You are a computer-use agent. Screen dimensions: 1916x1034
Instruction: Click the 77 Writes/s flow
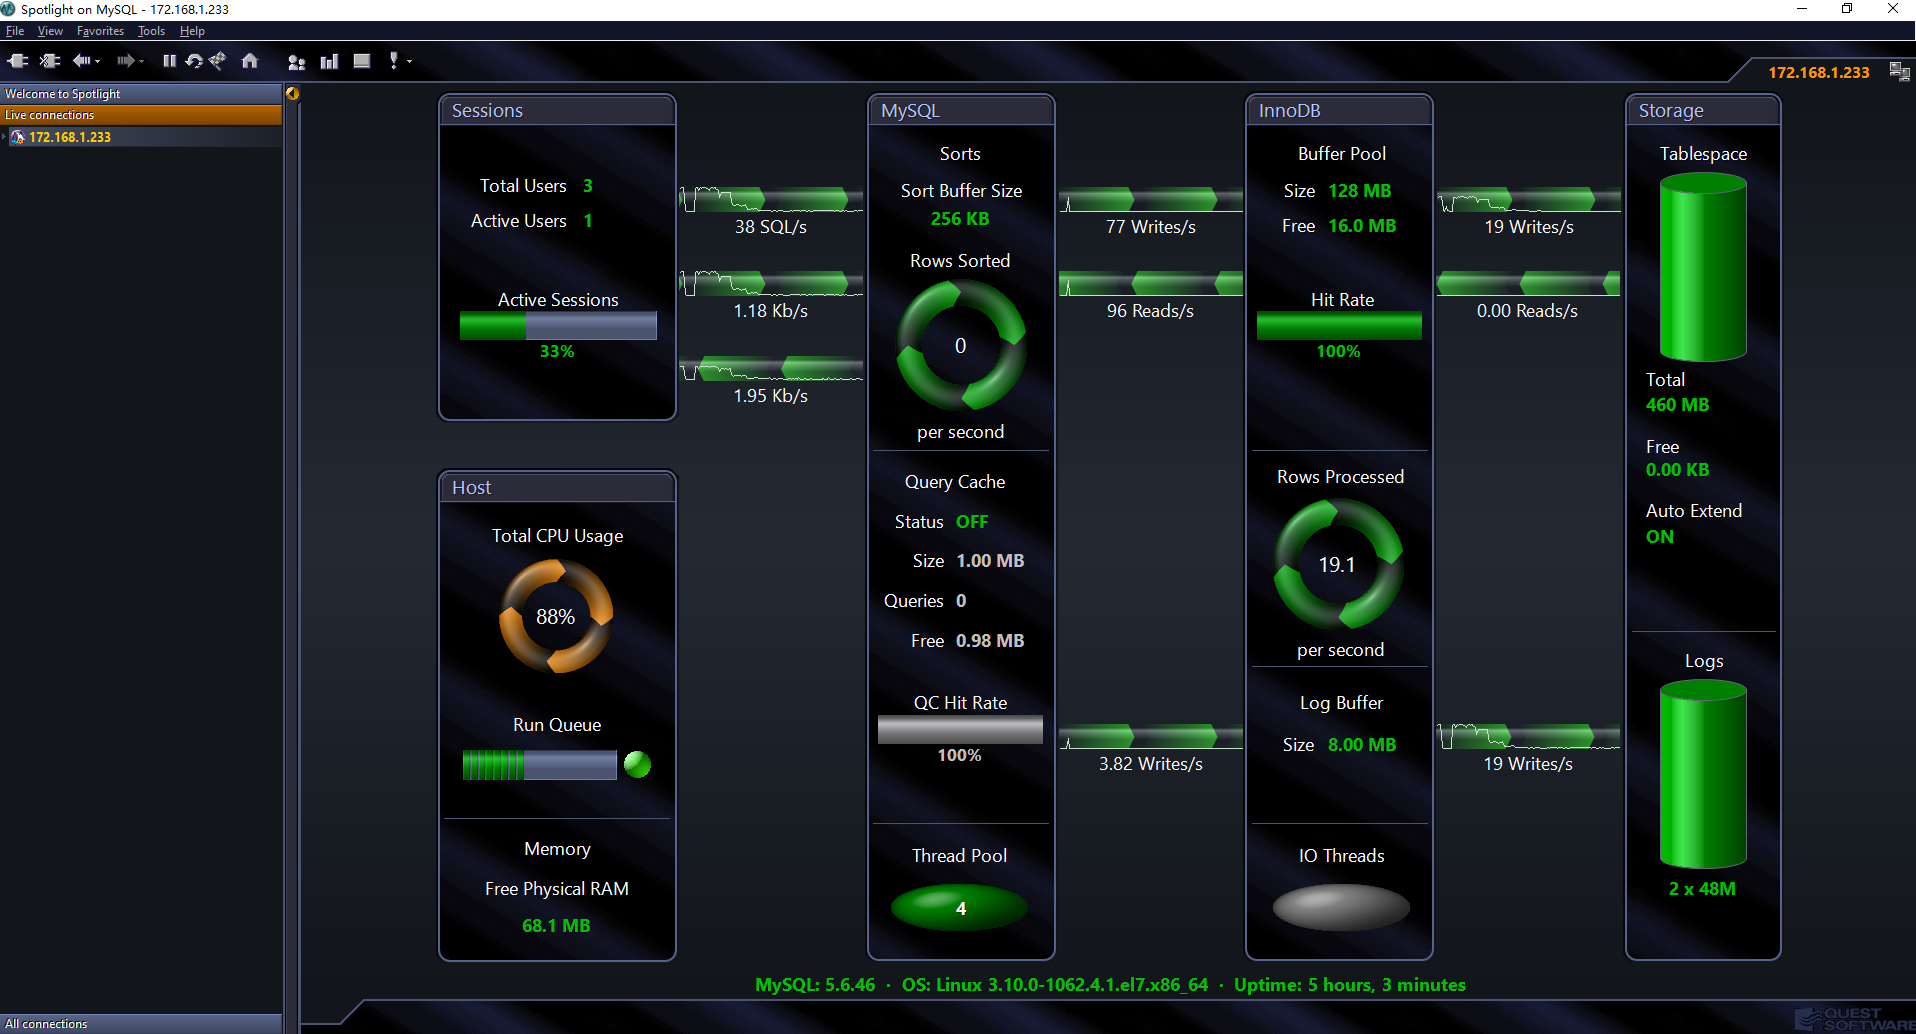coord(1150,199)
